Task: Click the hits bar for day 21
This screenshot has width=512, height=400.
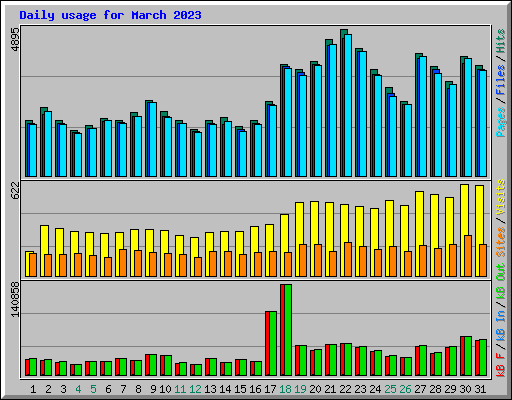Action: pos(329,42)
